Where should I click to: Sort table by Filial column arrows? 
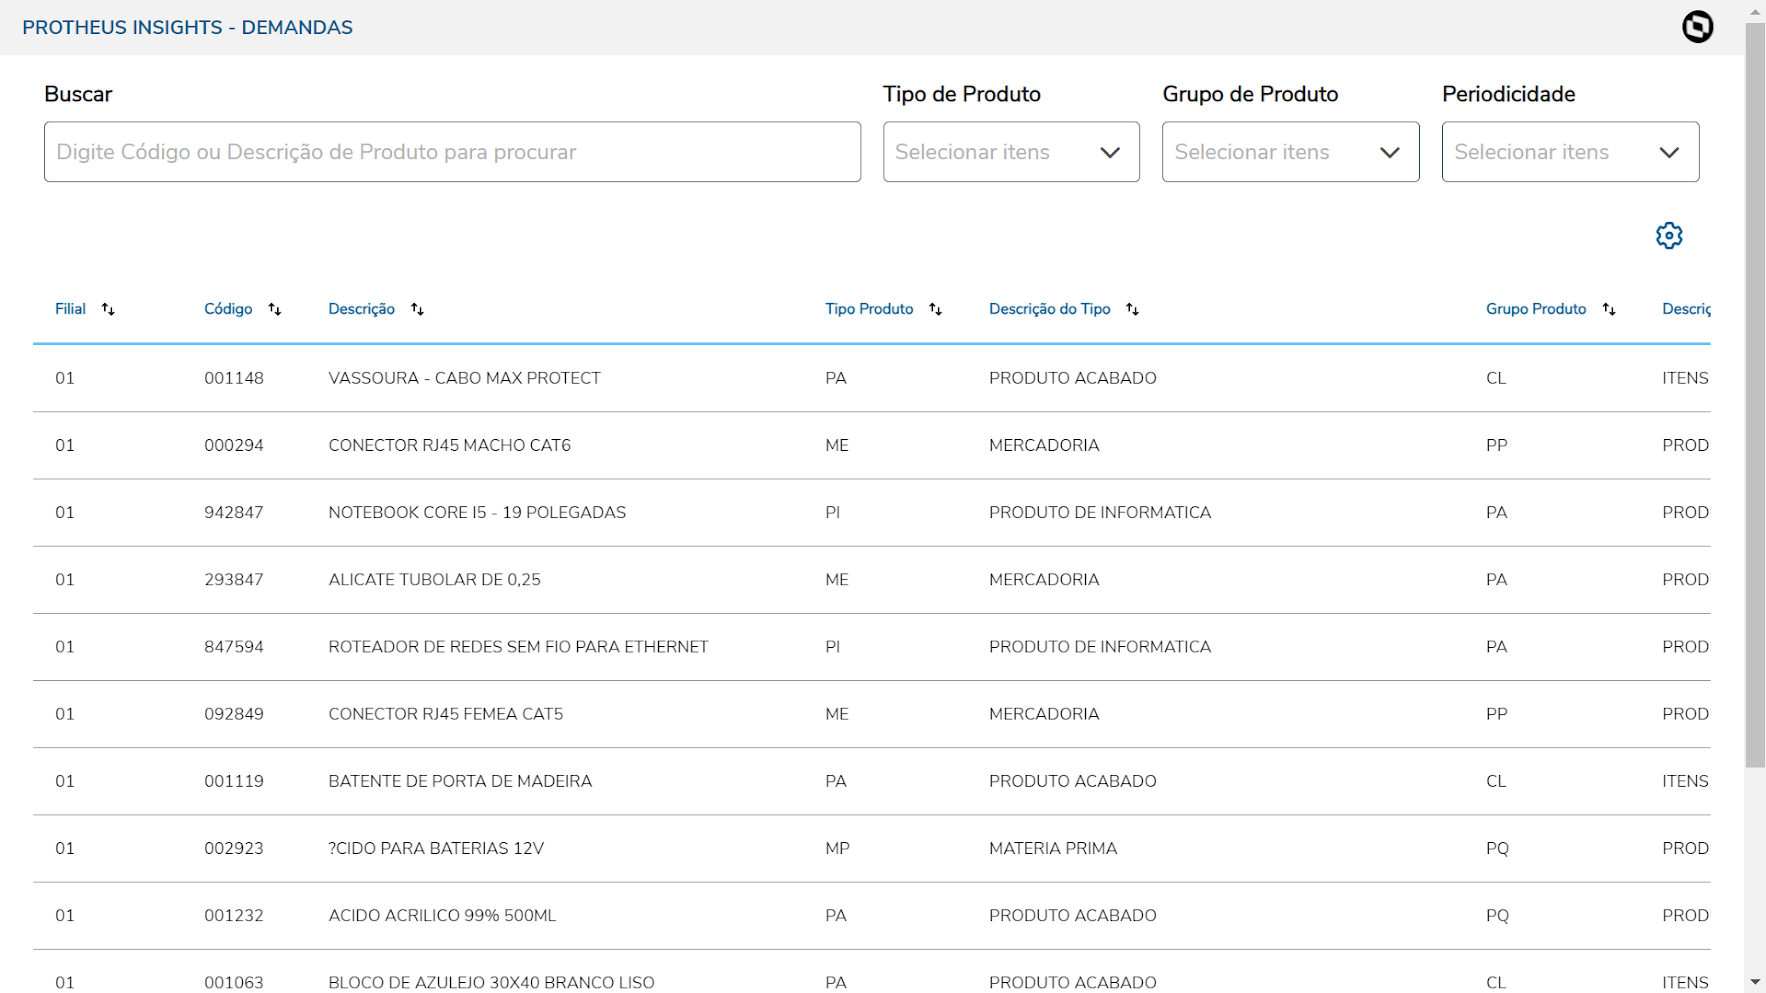108,310
